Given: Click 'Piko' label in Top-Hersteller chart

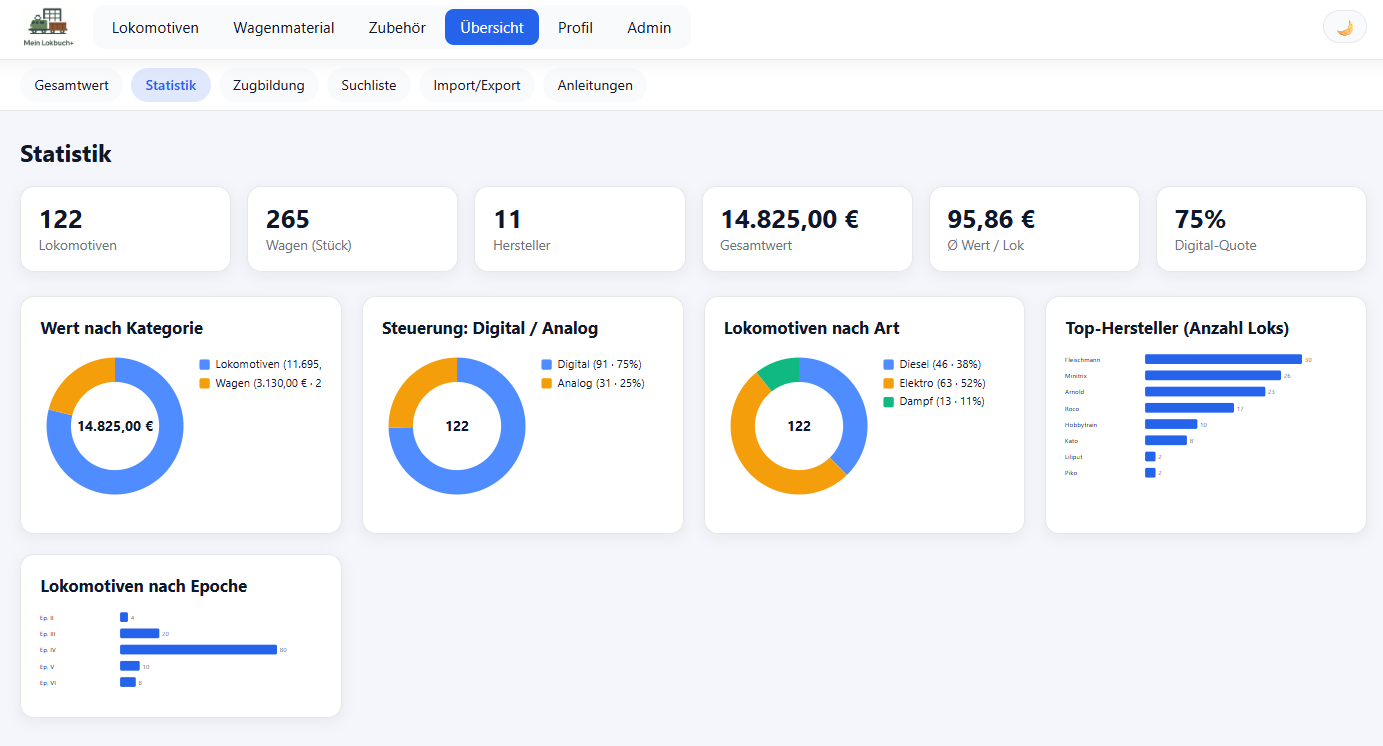Looking at the screenshot, I should click(1071, 473).
